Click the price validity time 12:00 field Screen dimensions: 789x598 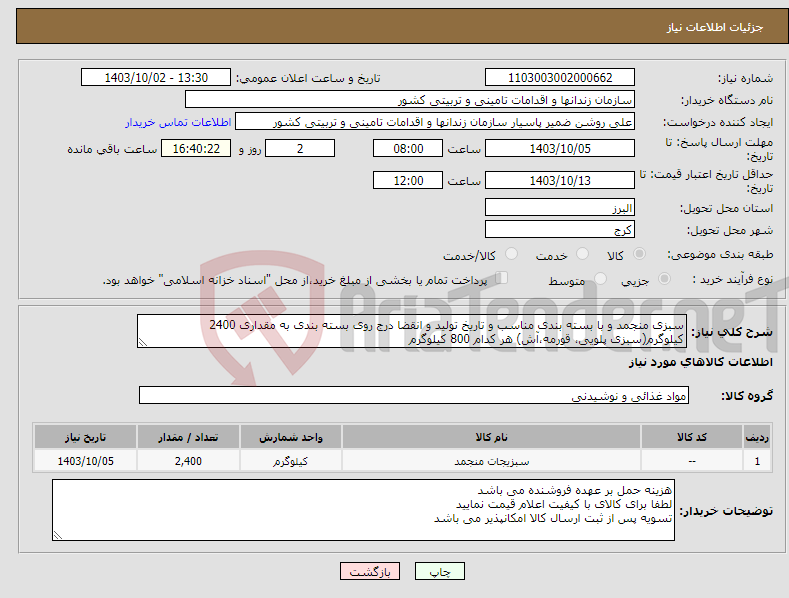[x=408, y=180]
